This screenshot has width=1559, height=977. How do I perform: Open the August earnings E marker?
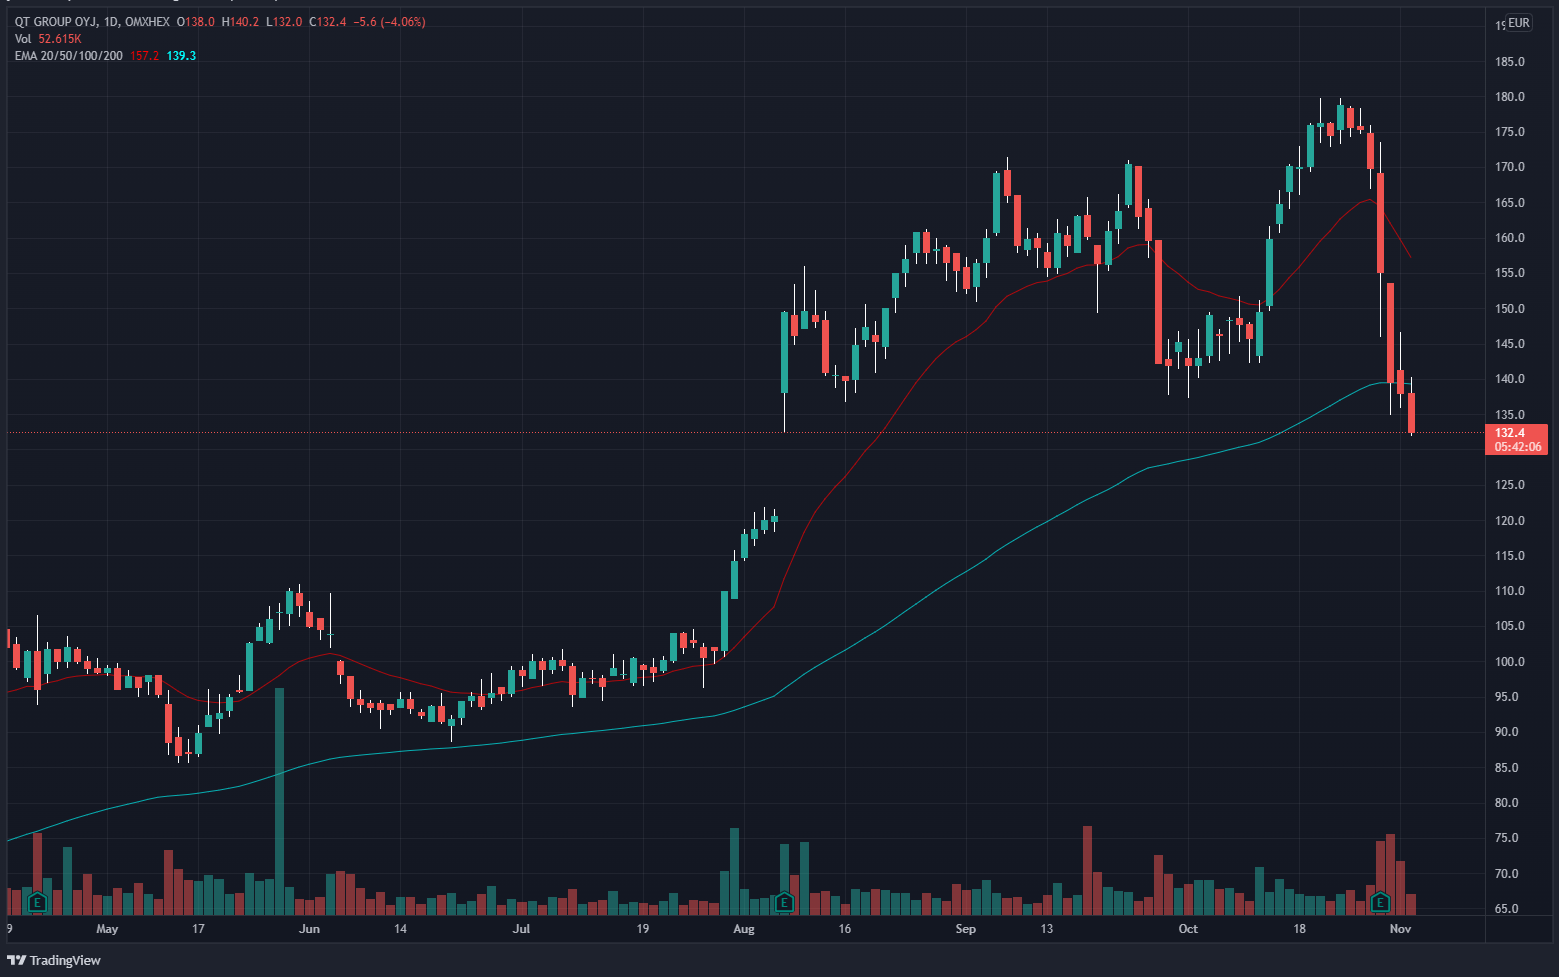pyautogui.click(x=785, y=903)
